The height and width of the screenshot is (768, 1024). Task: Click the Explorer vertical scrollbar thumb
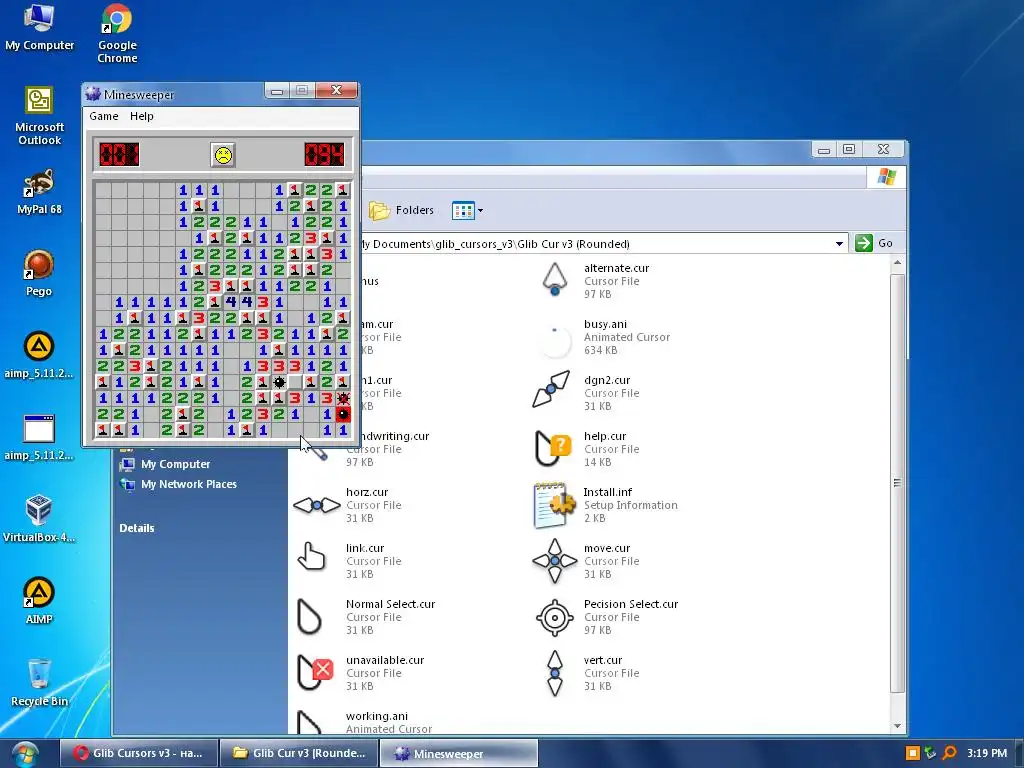click(x=897, y=483)
